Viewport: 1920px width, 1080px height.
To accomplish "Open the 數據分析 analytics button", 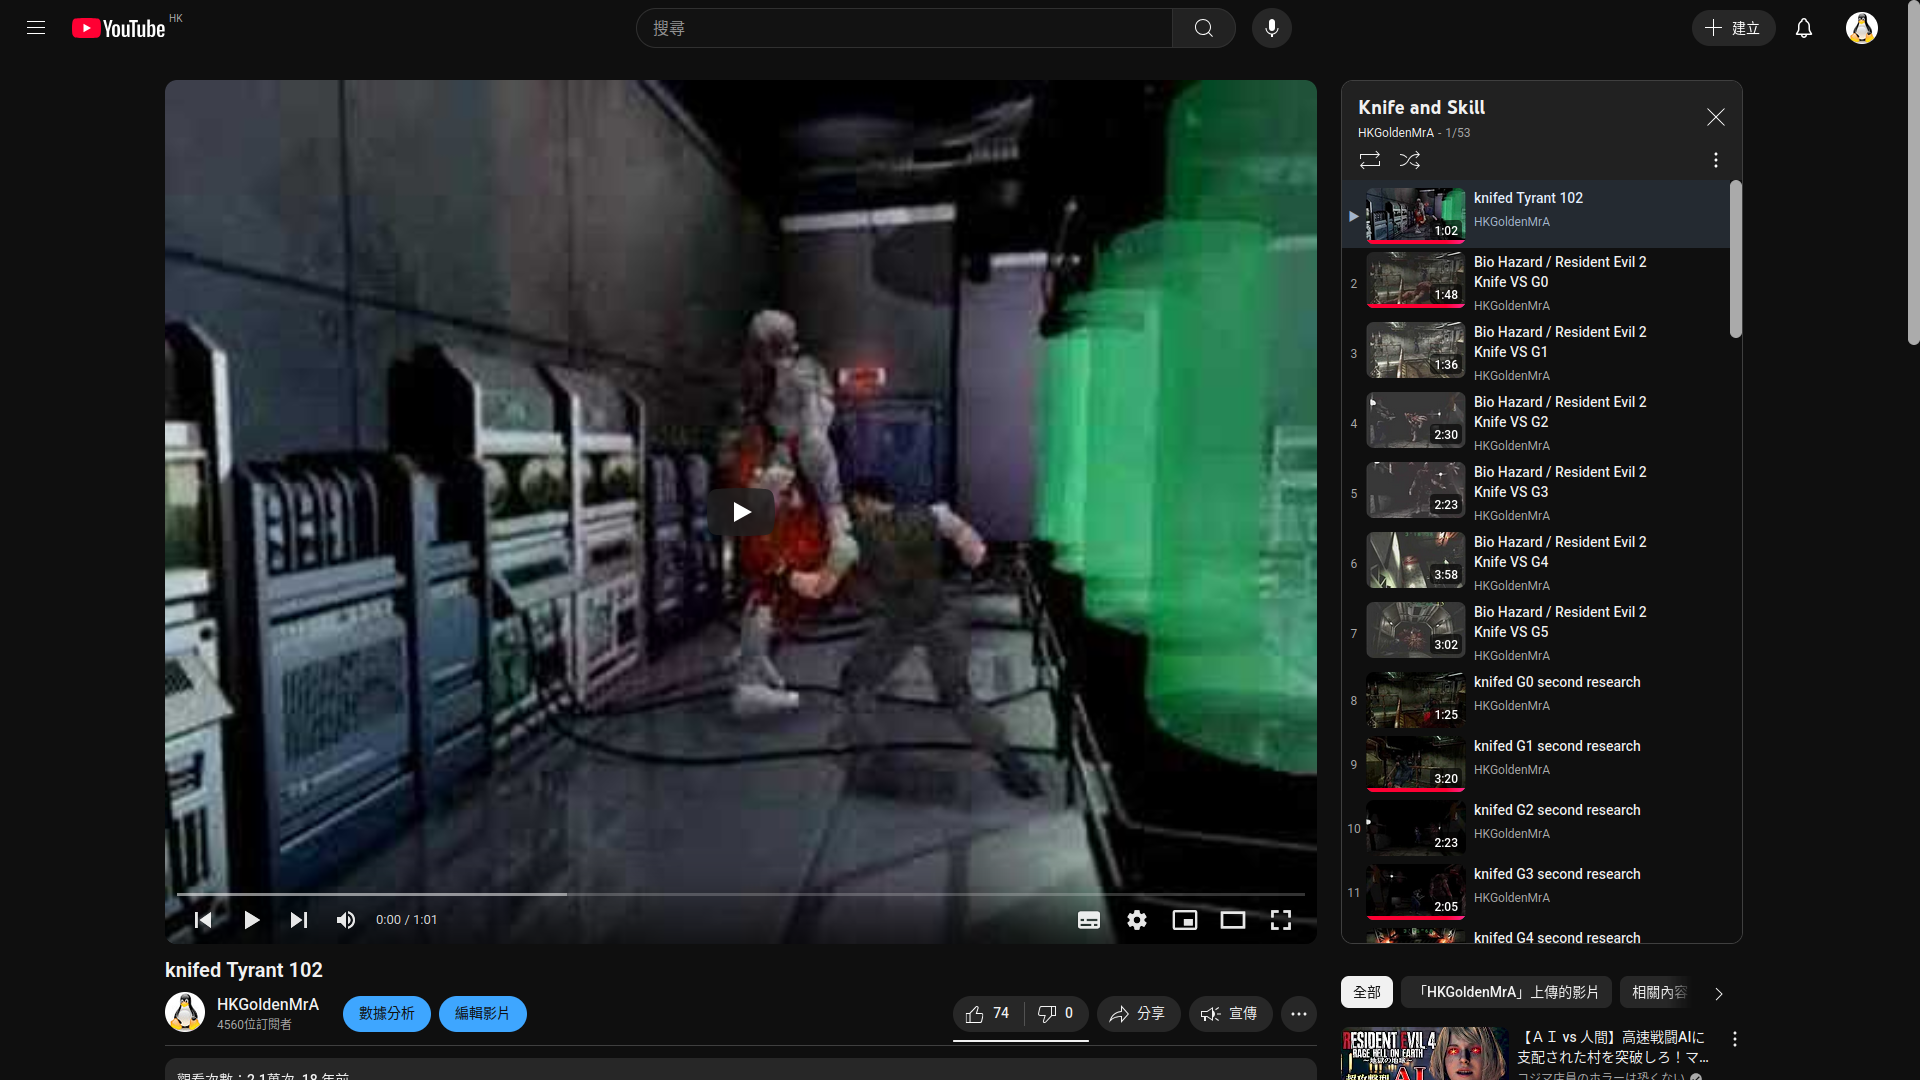I will [x=387, y=1014].
